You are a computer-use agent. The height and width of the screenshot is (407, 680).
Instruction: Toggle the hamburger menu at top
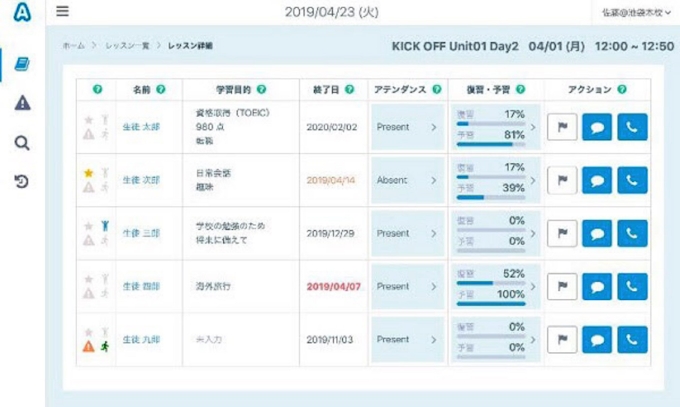63,12
